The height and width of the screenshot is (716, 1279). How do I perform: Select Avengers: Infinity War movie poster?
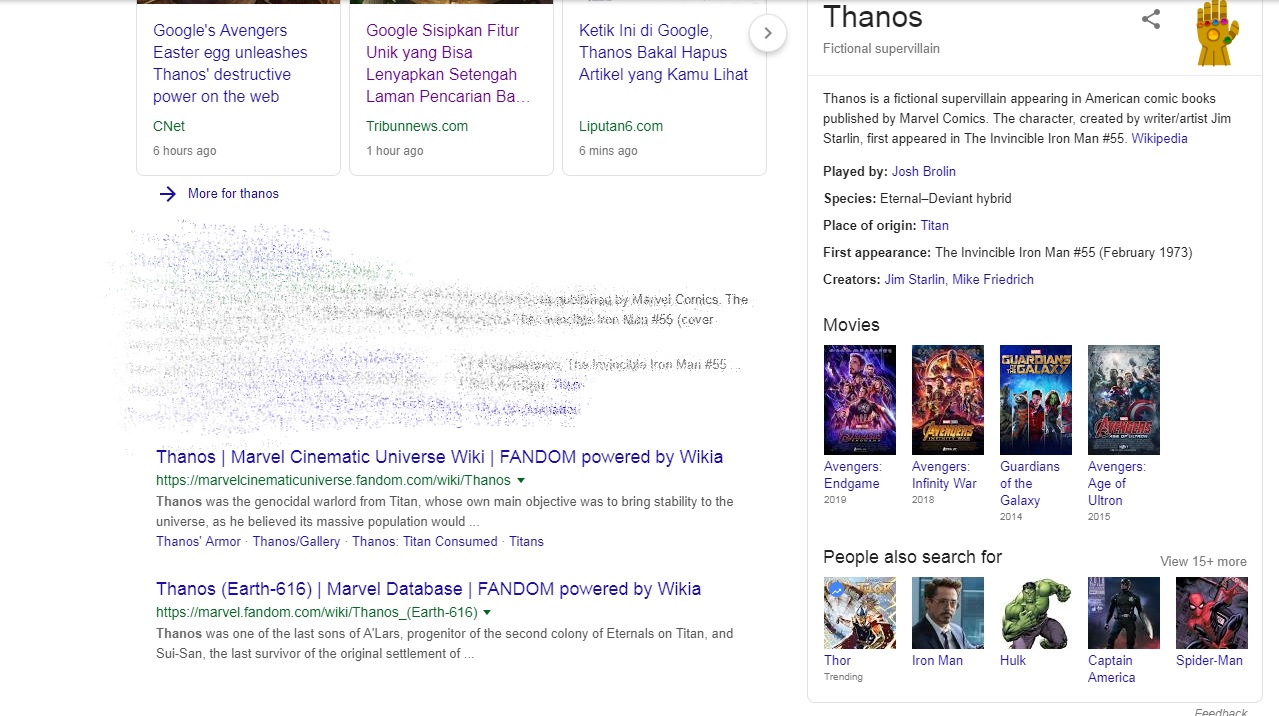tap(948, 400)
